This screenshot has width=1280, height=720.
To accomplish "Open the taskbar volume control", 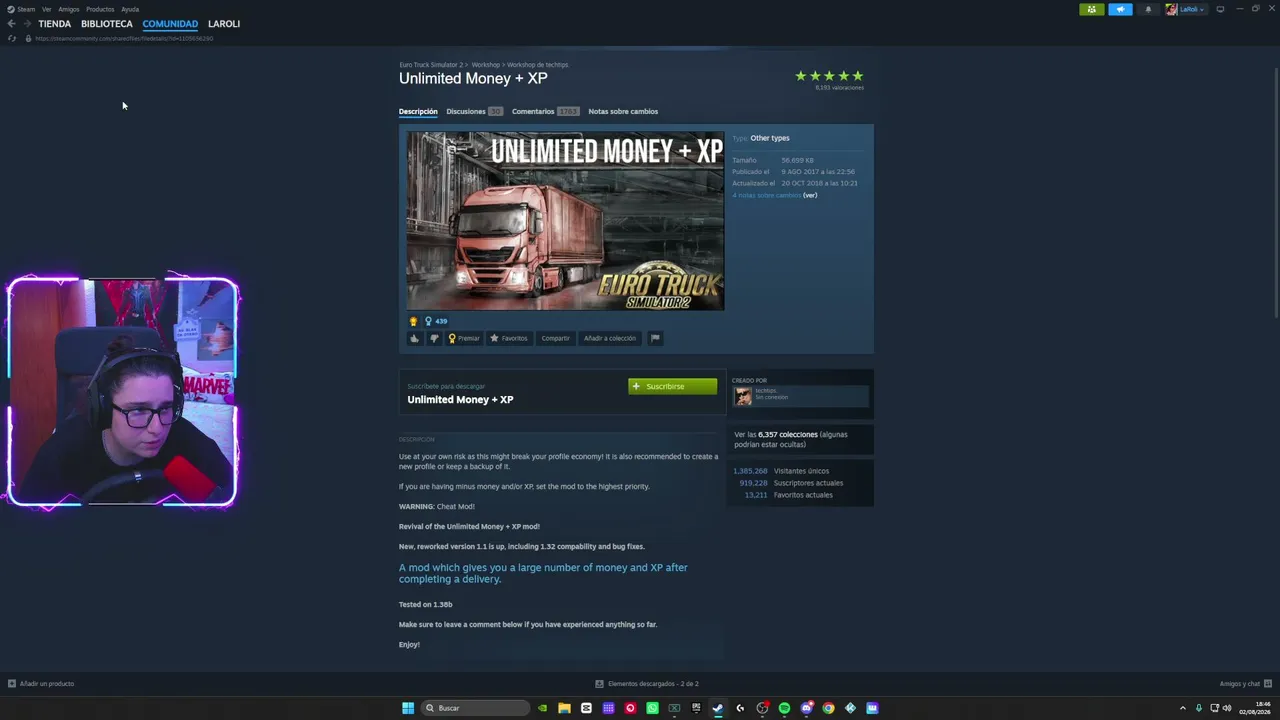I will point(1227,708).
